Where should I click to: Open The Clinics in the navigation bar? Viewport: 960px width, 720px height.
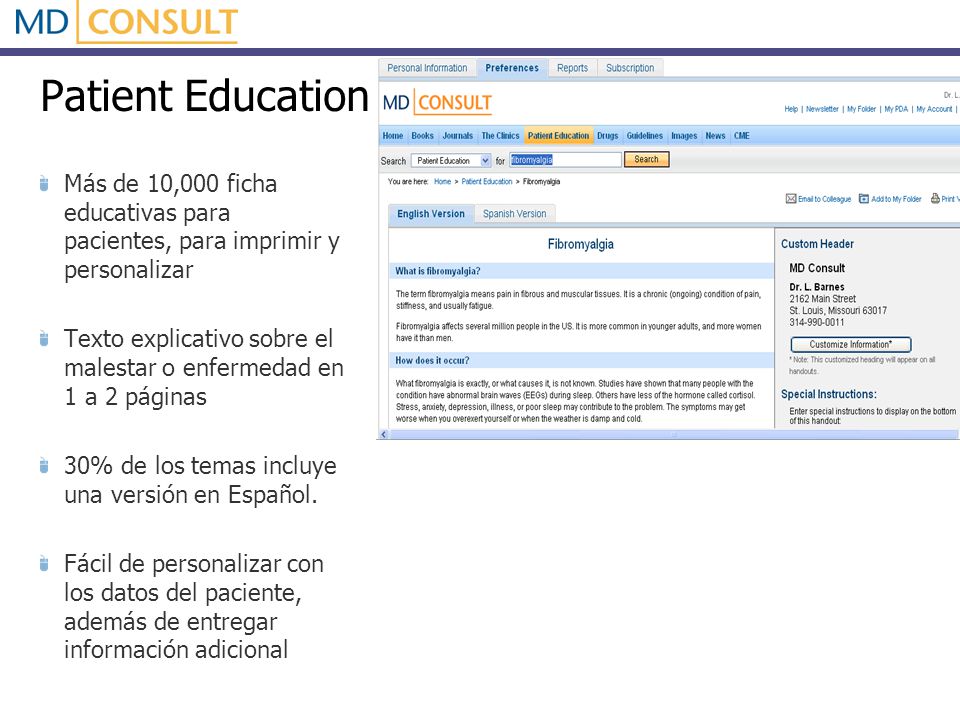pos(500,135)
